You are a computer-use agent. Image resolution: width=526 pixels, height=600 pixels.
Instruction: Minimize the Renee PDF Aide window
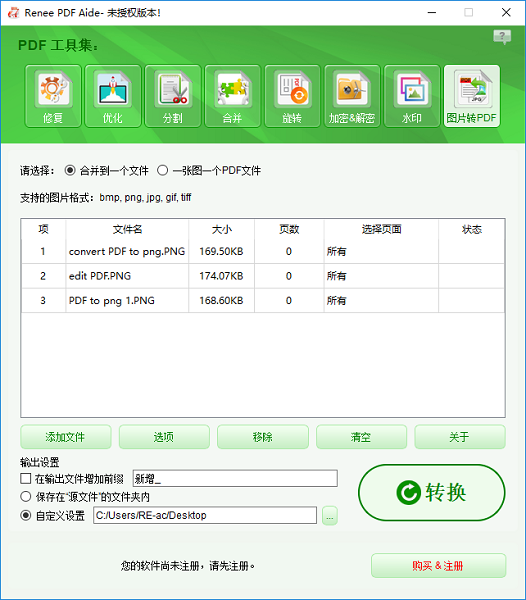pyautogui.click(x=432, y=13)
